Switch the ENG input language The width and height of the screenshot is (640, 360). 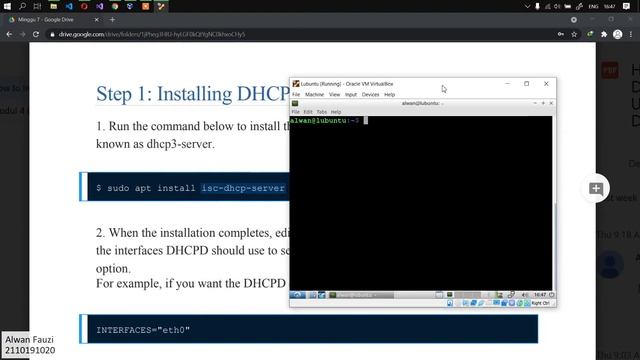[593, 7]
